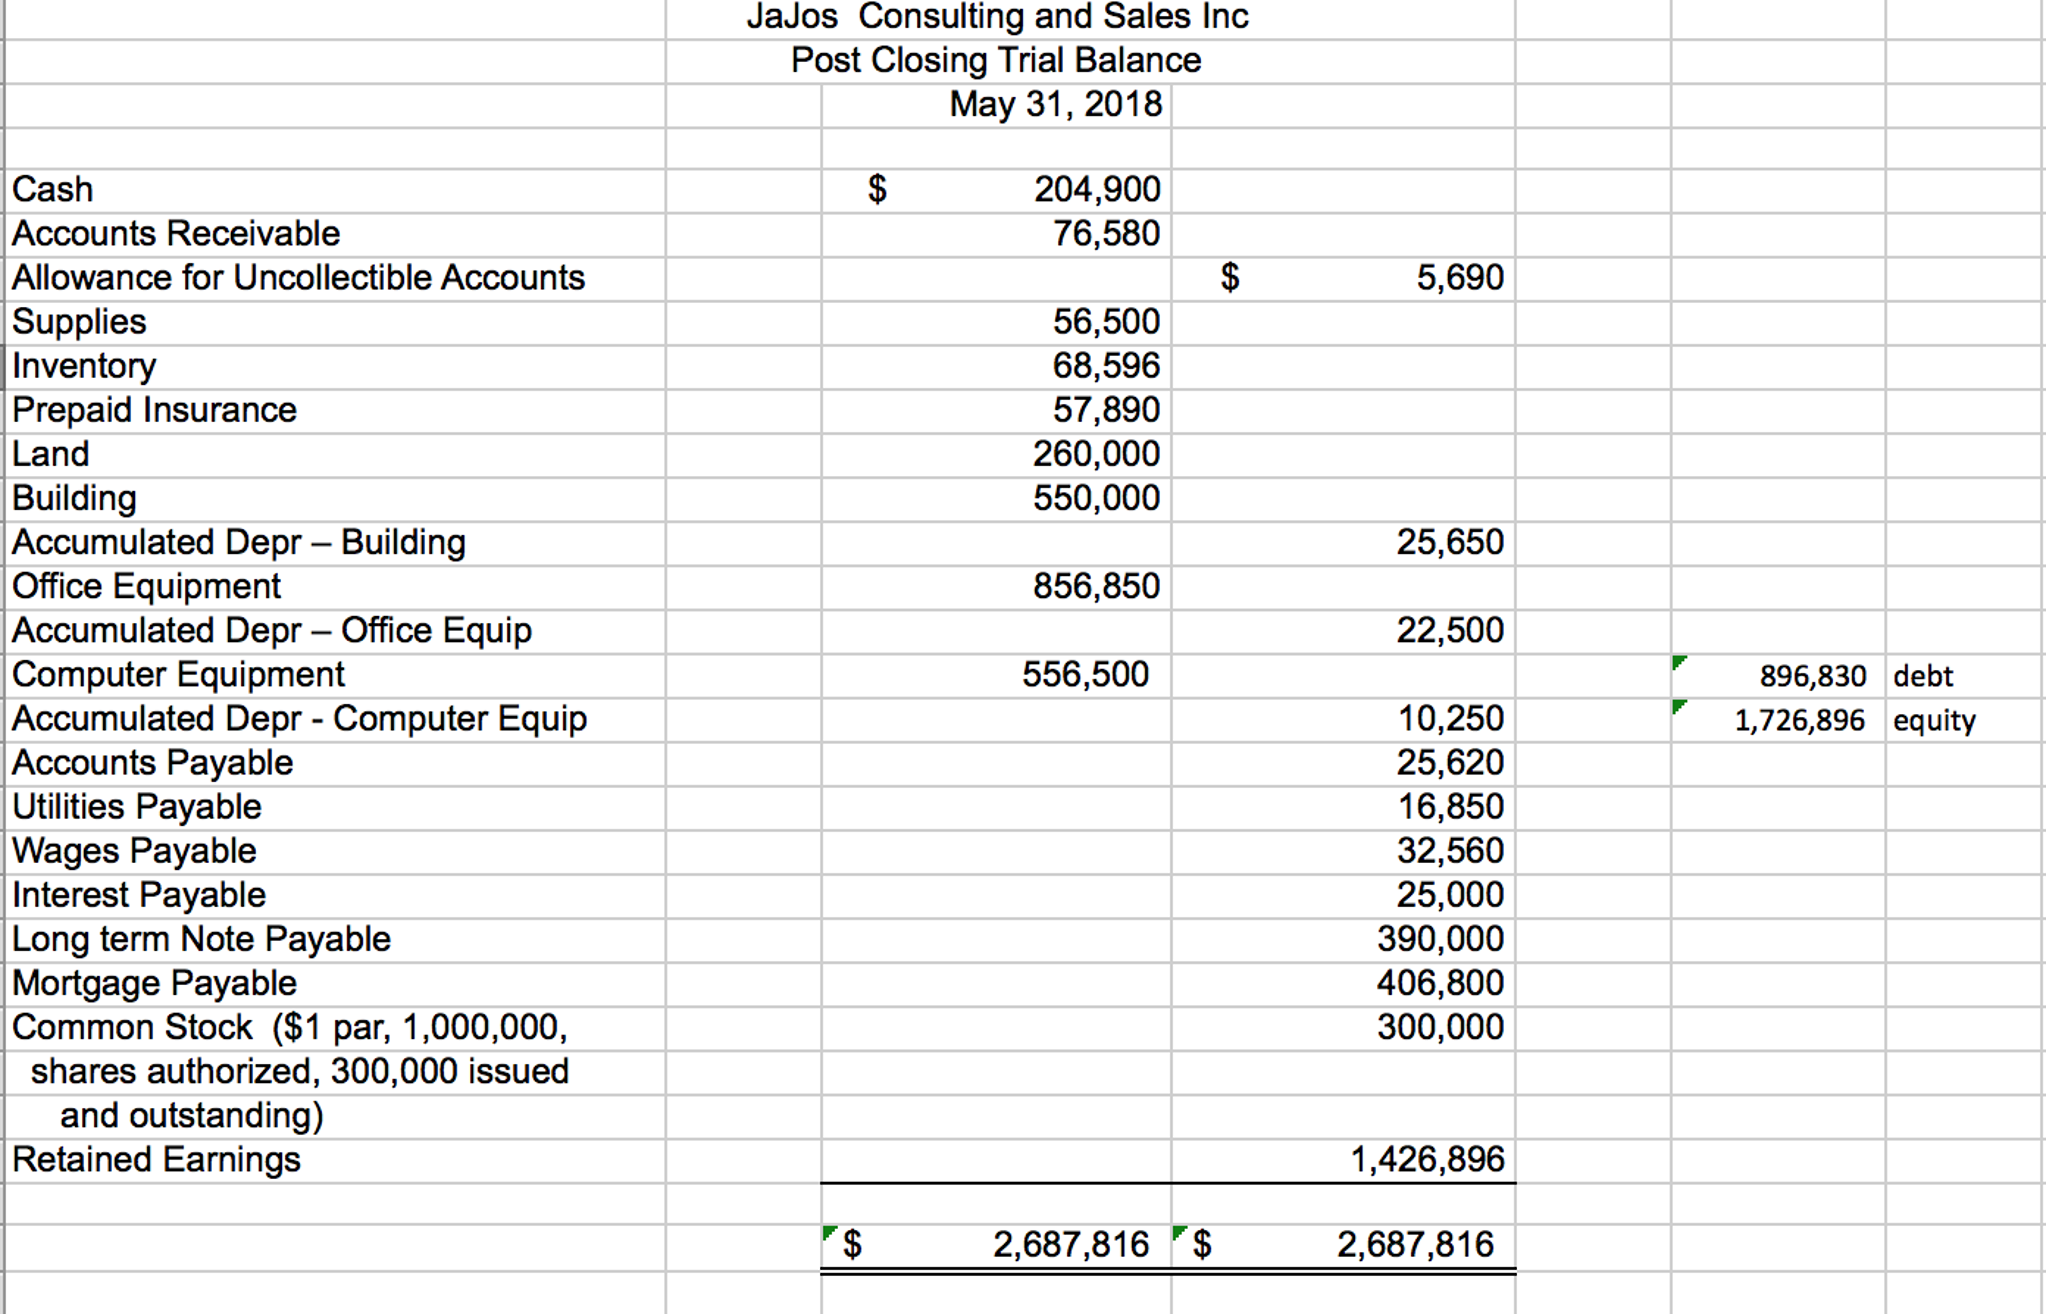The image size is (2046, 1314).
Task: Select the Cash account cell
Action: (x=52, y=189)
